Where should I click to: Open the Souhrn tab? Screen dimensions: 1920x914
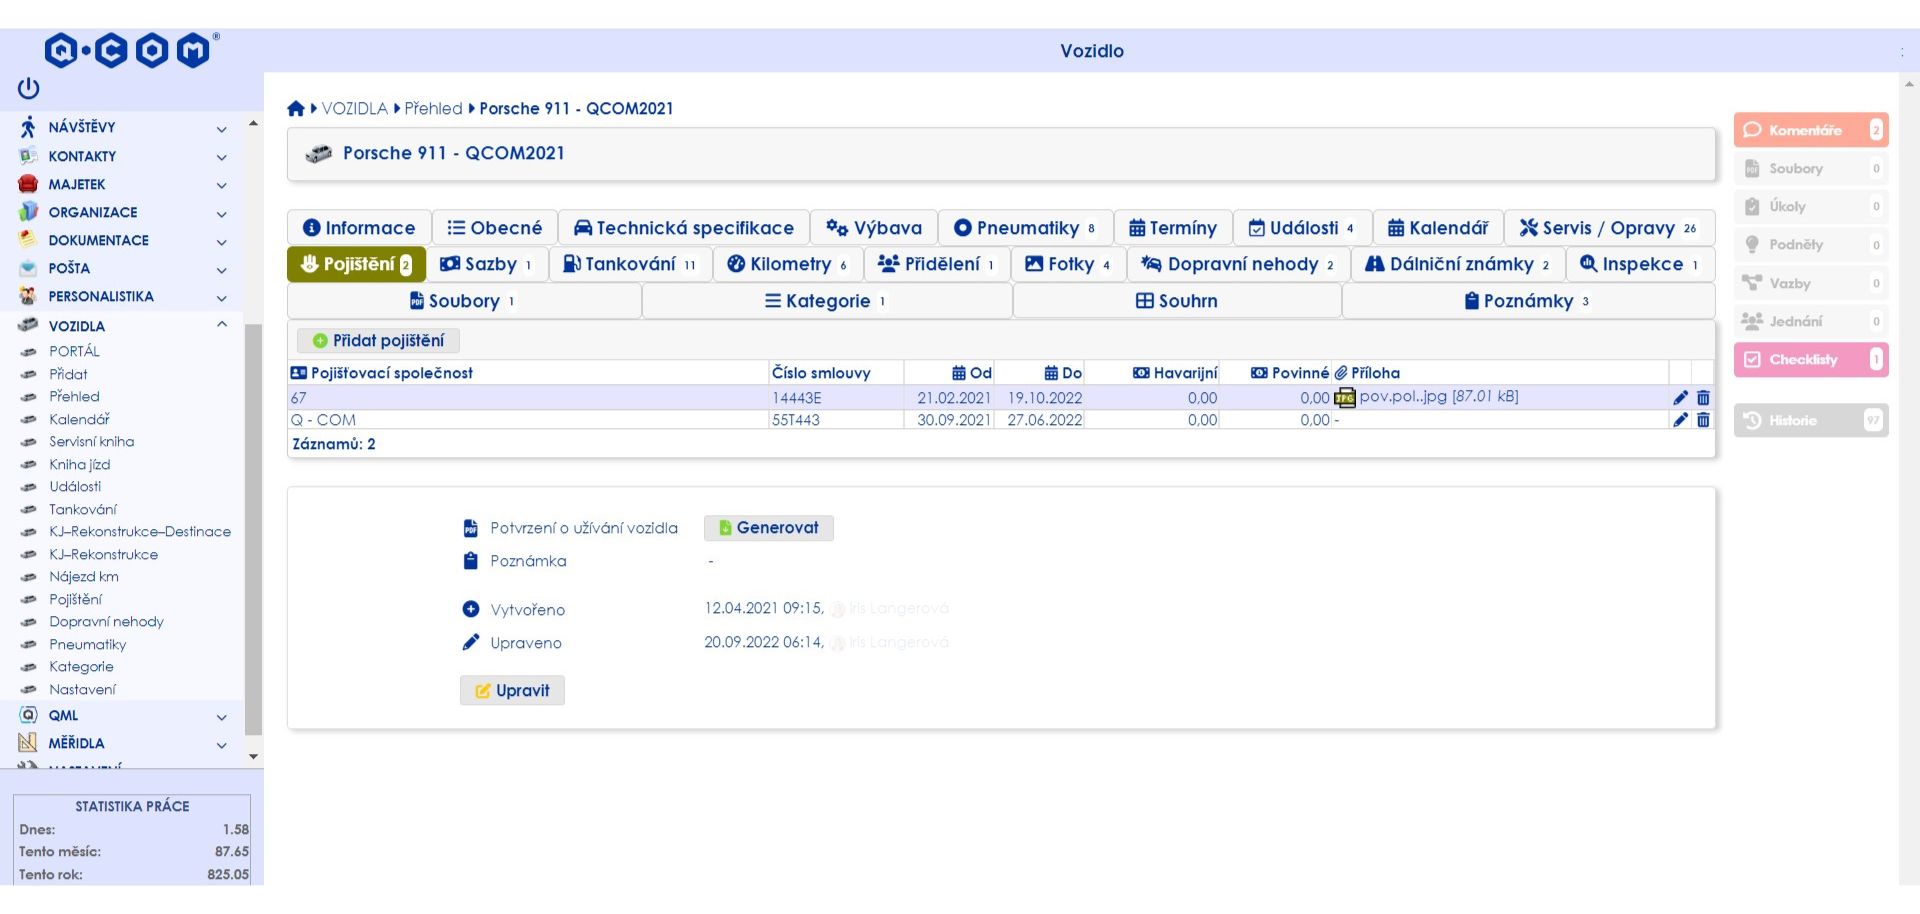coord(1177,301)
